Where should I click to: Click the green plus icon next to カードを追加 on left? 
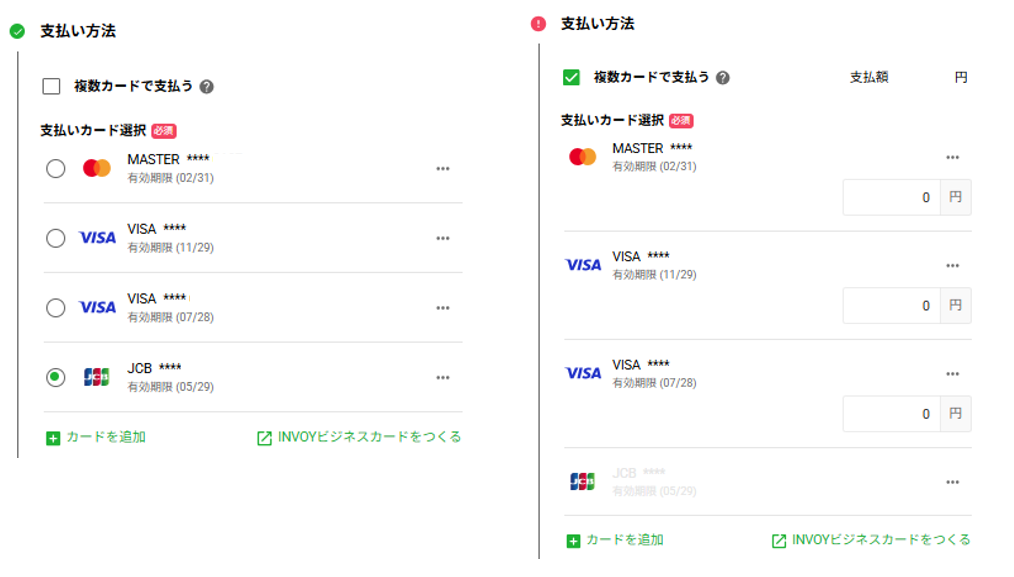click(53, 439)
